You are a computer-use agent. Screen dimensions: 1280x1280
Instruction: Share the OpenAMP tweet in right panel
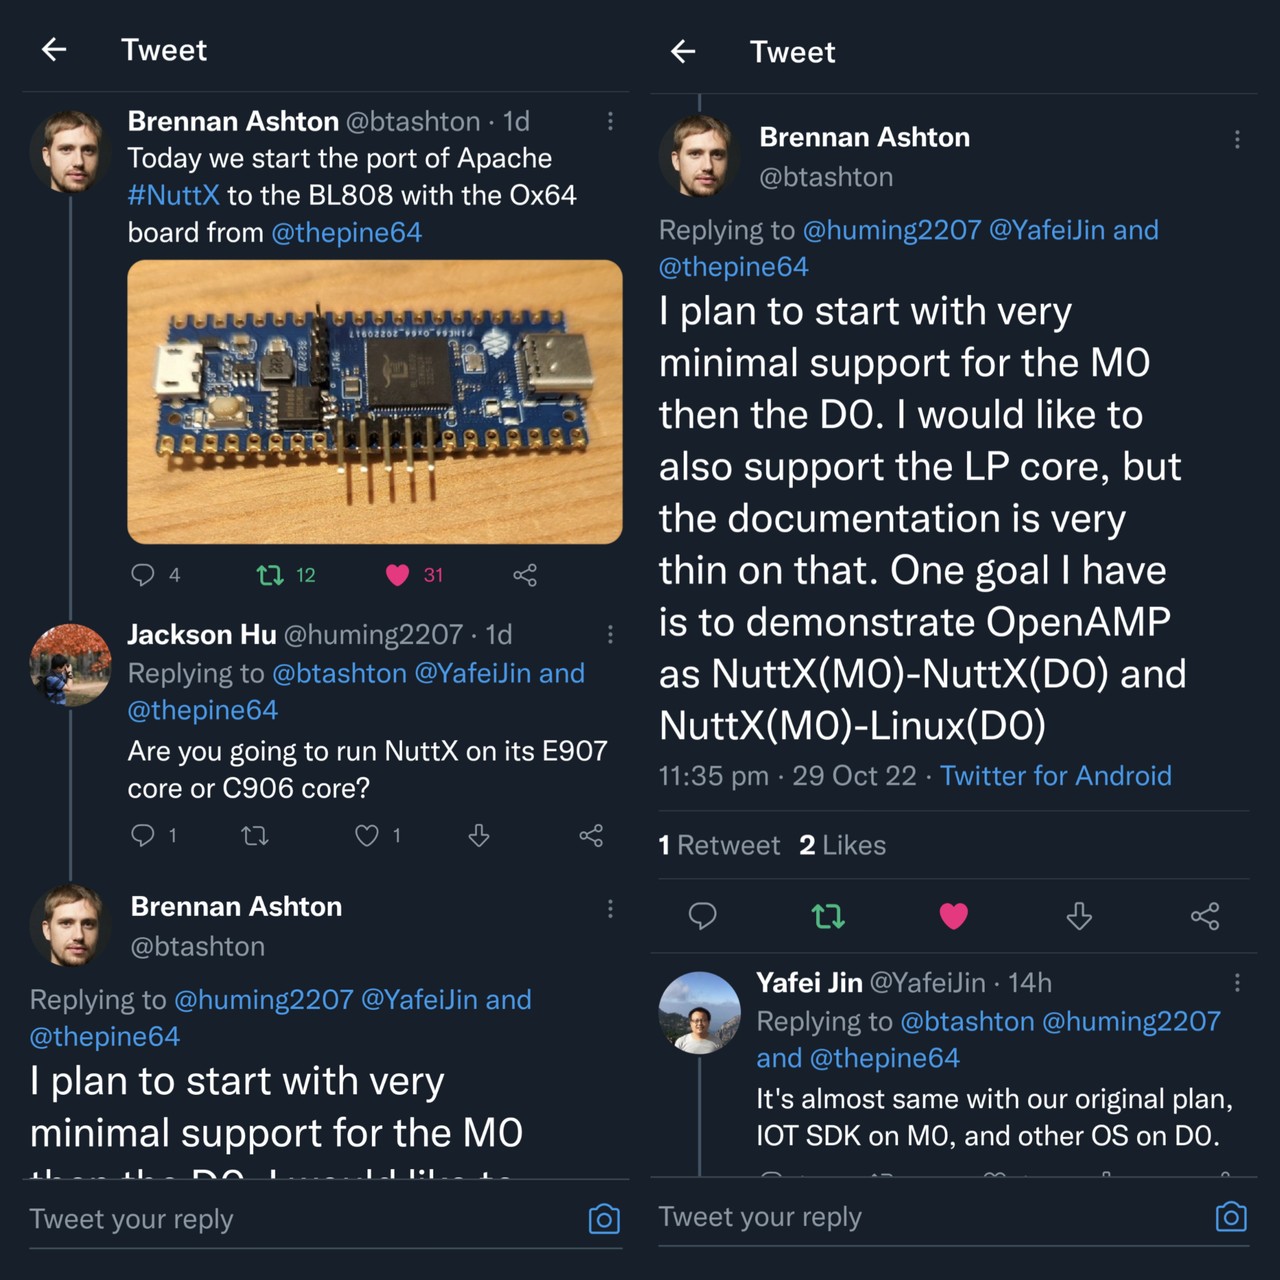pyautogui.click(x=1205, y=915)
